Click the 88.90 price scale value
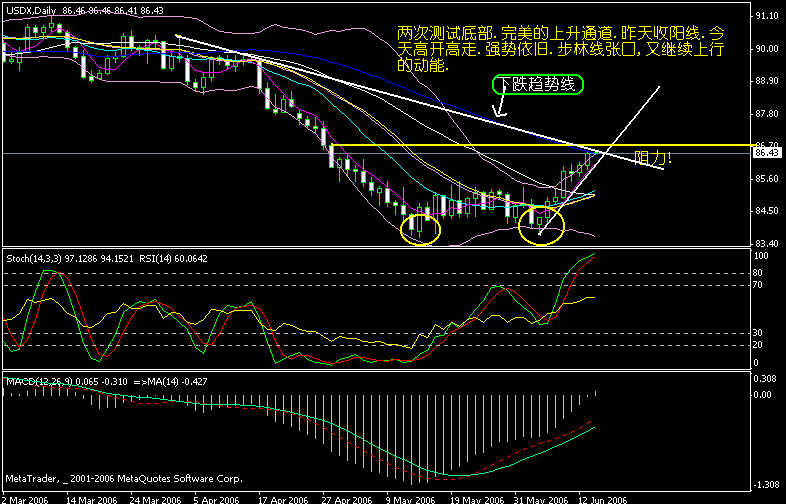Screen dimensions: 786x504 767,81
